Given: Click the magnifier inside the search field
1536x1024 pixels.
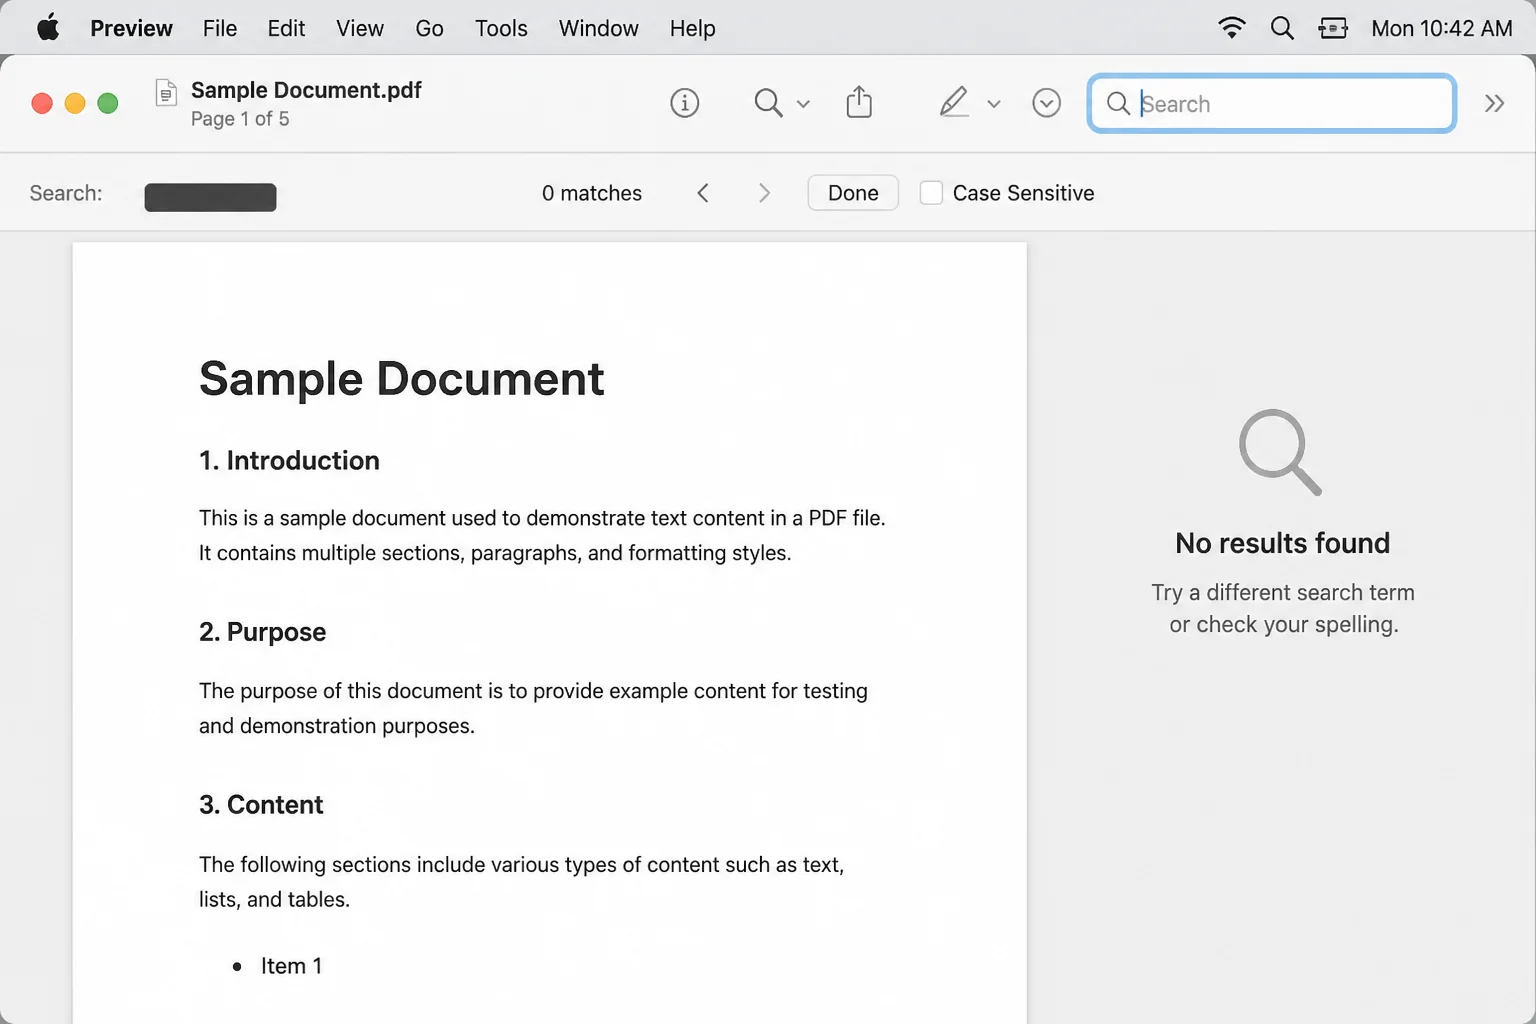Looking at the screenshot, I should pos(1118,103).
